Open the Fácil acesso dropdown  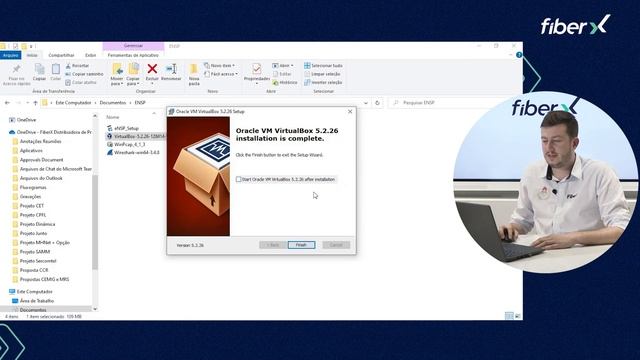click(x=221, y=74)
